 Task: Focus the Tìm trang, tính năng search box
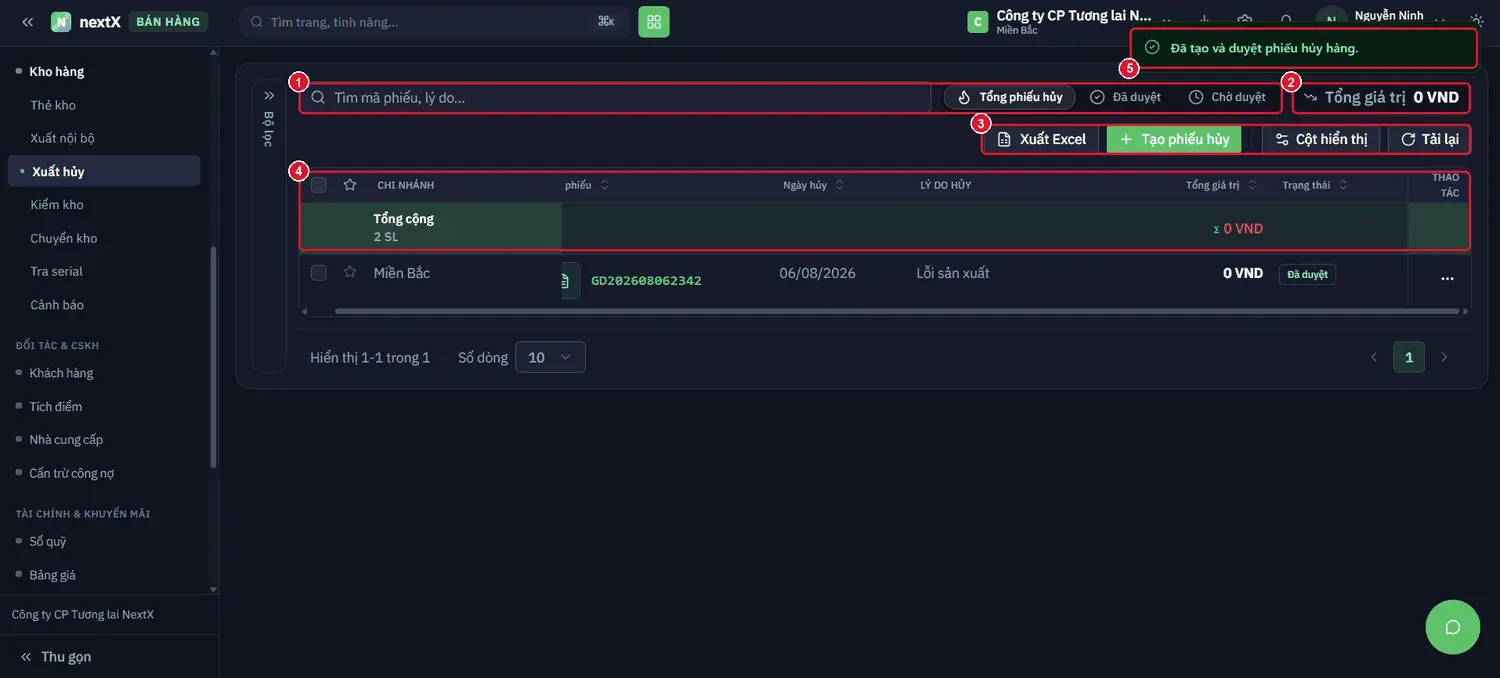coord(434,21)
